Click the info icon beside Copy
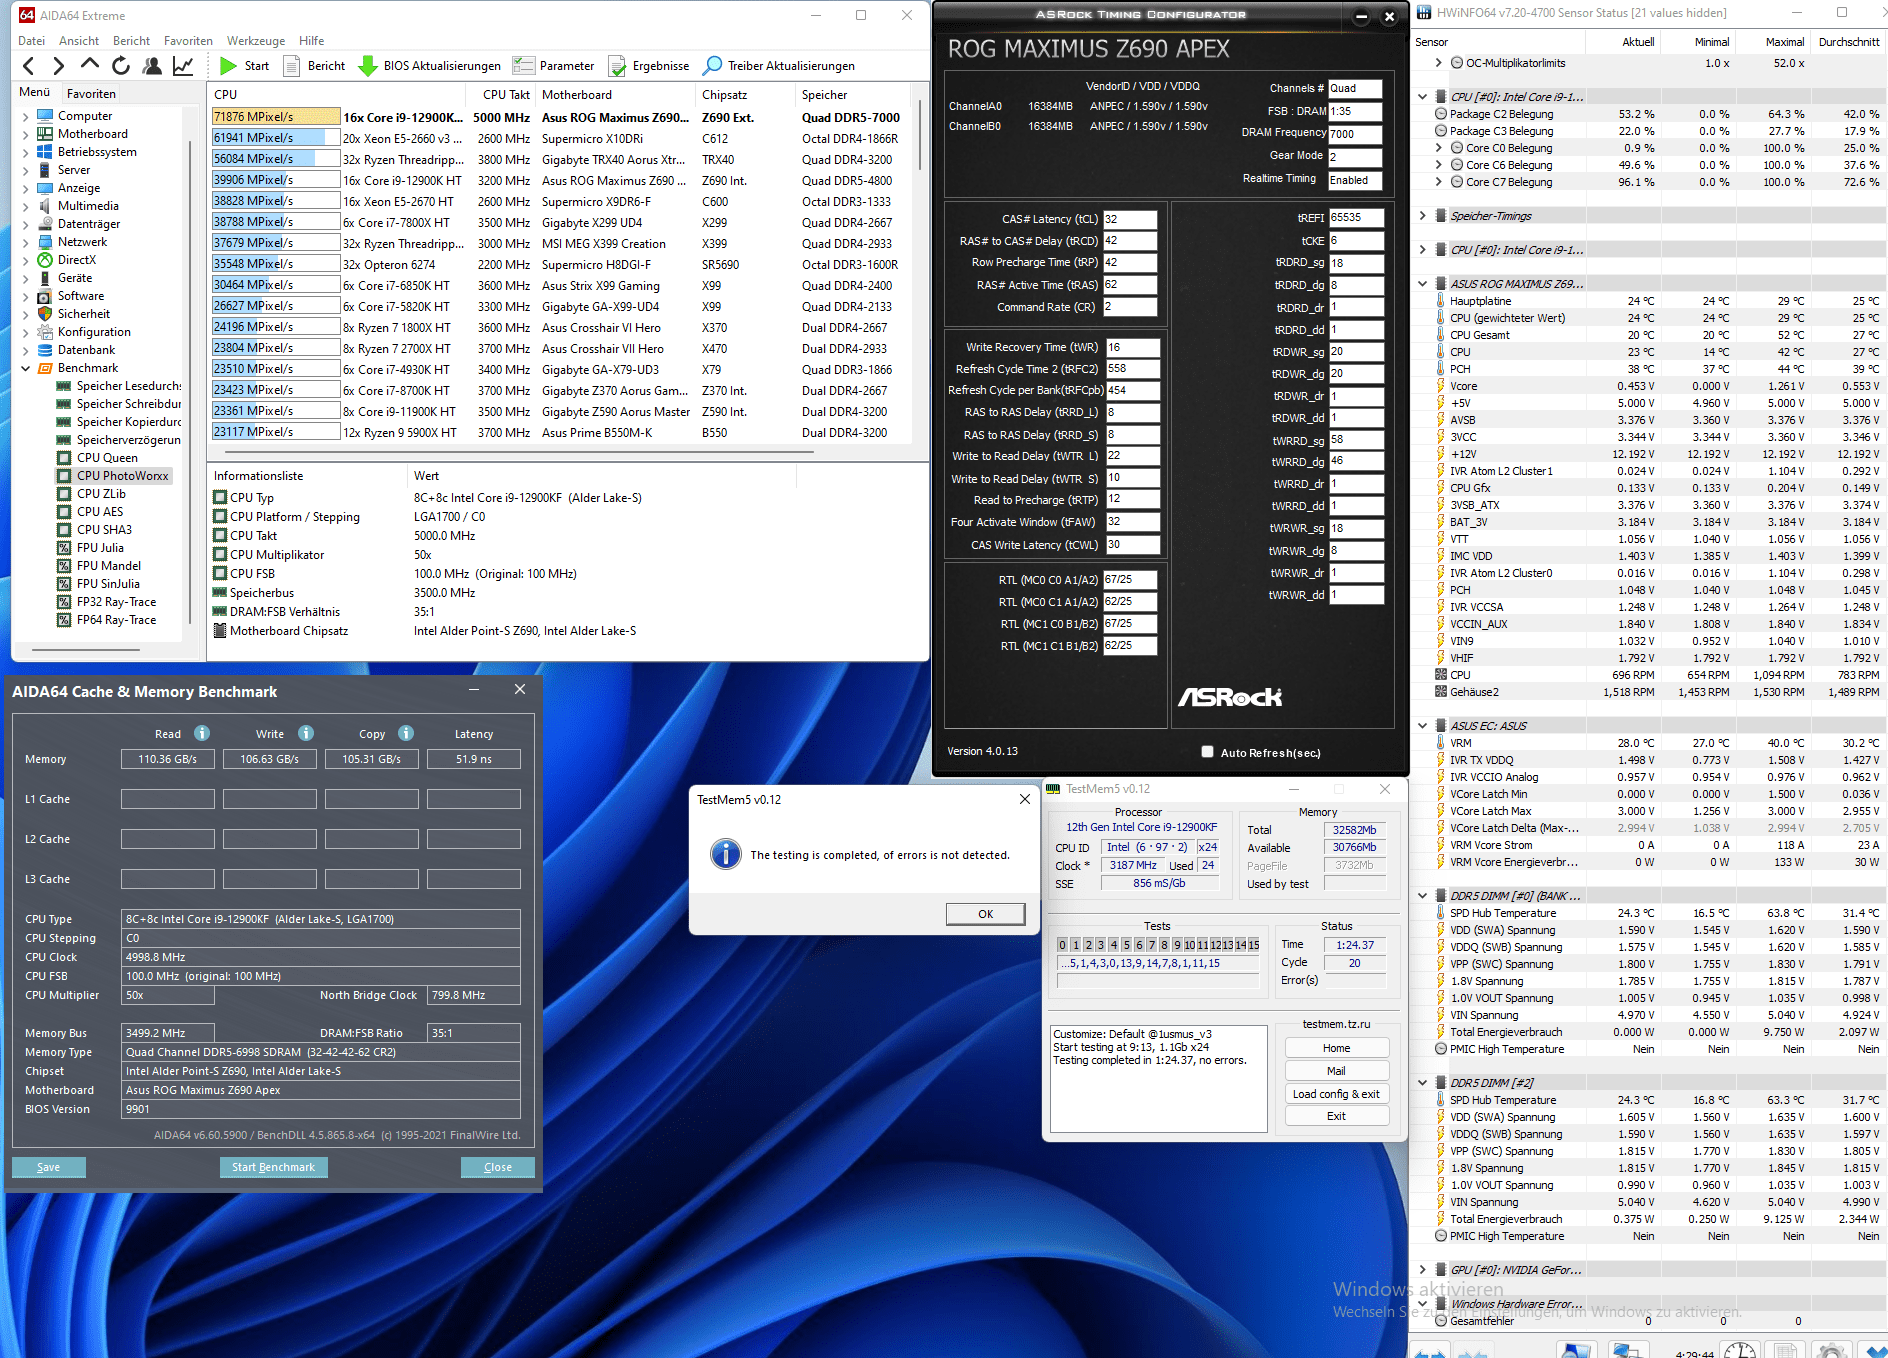1888x1358 pixels. (x=406, y=733)
